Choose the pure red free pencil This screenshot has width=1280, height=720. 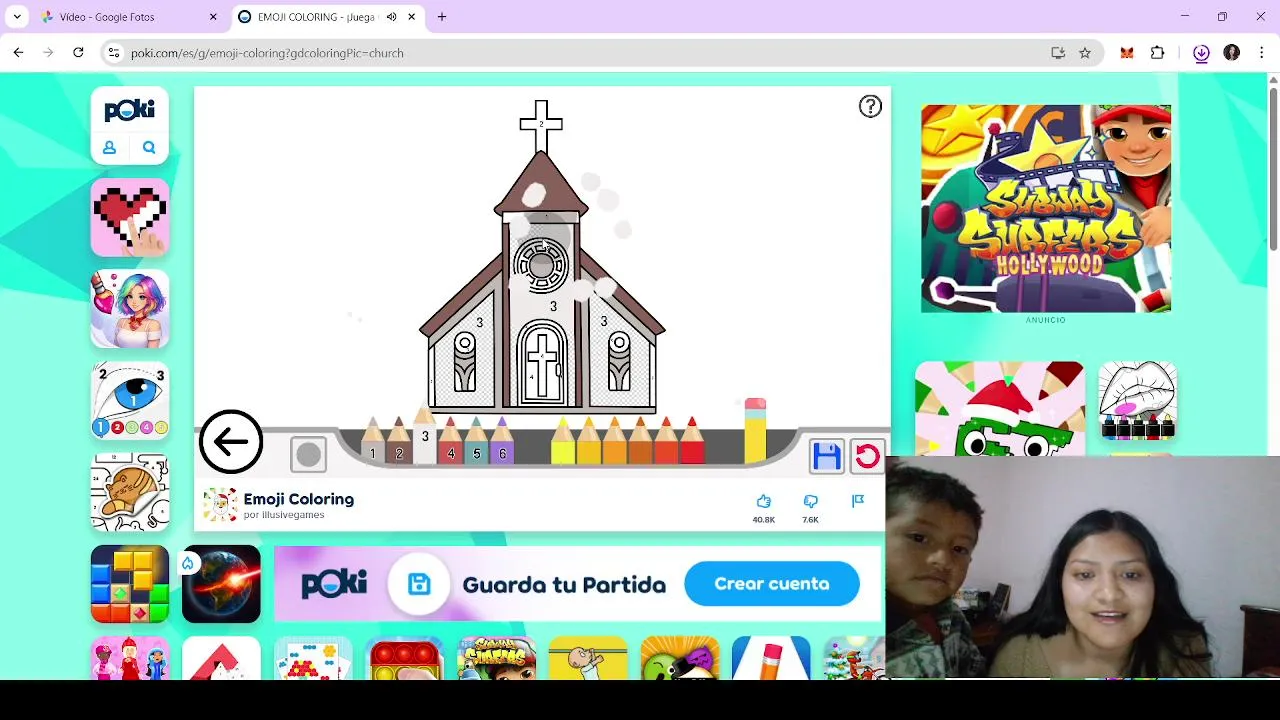click(692, 441)
